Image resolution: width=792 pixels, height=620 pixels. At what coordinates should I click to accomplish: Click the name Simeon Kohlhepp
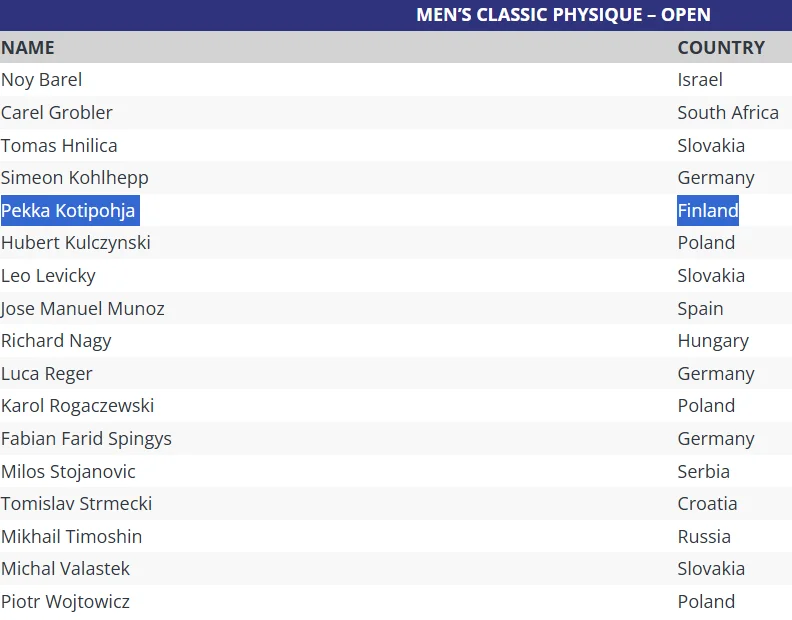75,178
